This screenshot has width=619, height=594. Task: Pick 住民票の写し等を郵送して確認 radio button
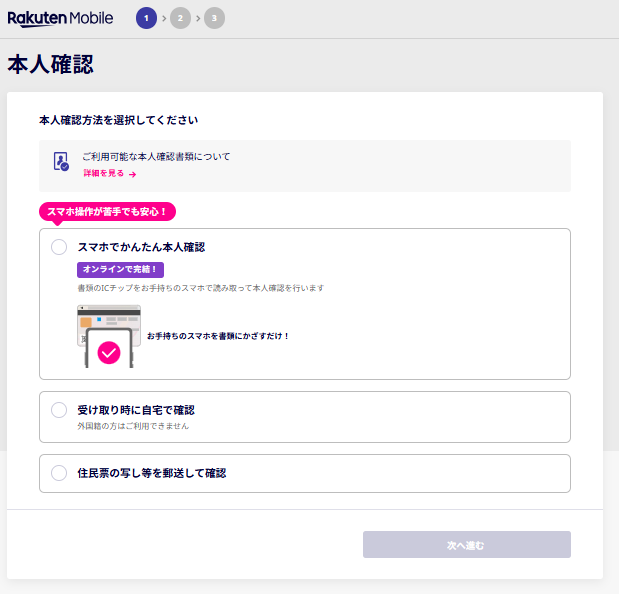pyautogui.click(x=59, y=473)
